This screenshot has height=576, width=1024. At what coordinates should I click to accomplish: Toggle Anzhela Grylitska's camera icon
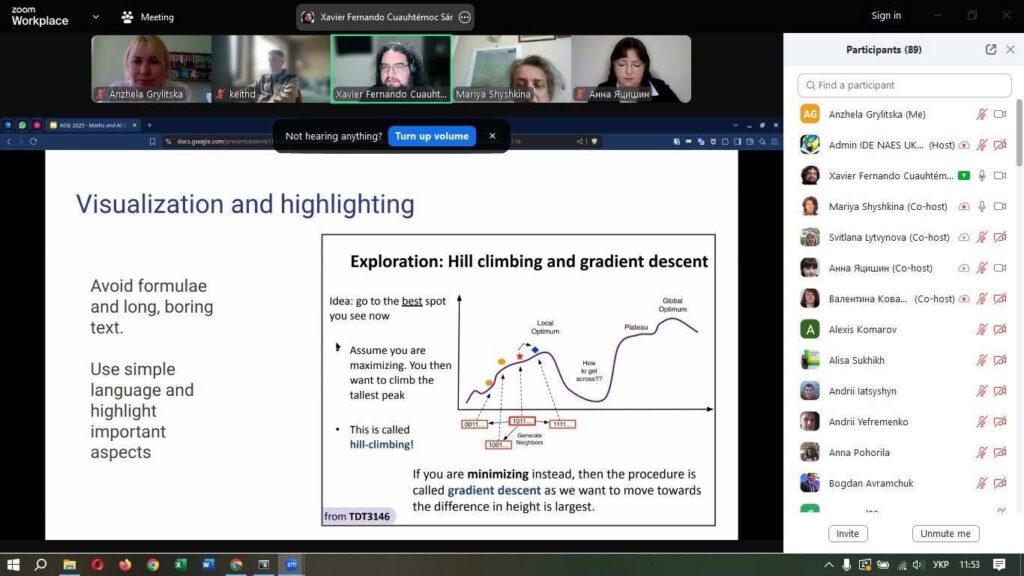[1000, 115]
